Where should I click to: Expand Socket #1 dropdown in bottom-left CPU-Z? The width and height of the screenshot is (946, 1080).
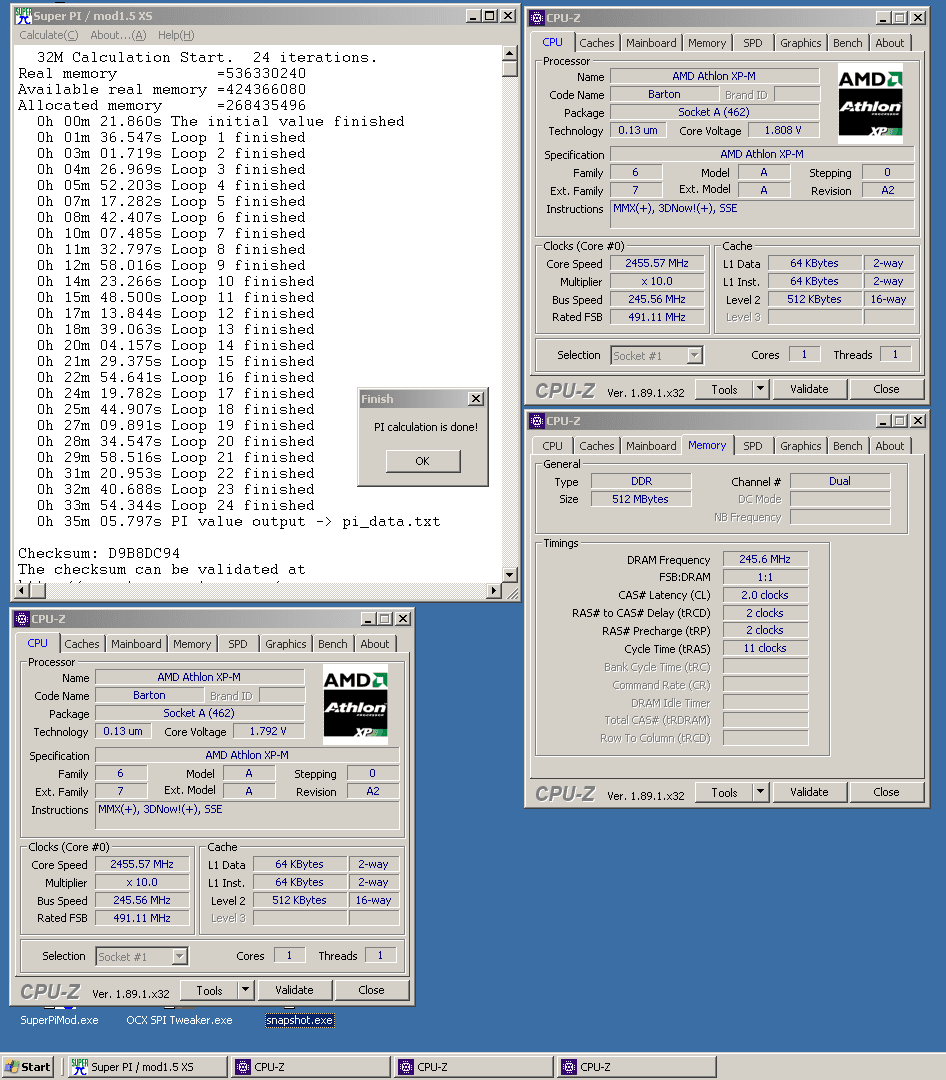point(180,956)
